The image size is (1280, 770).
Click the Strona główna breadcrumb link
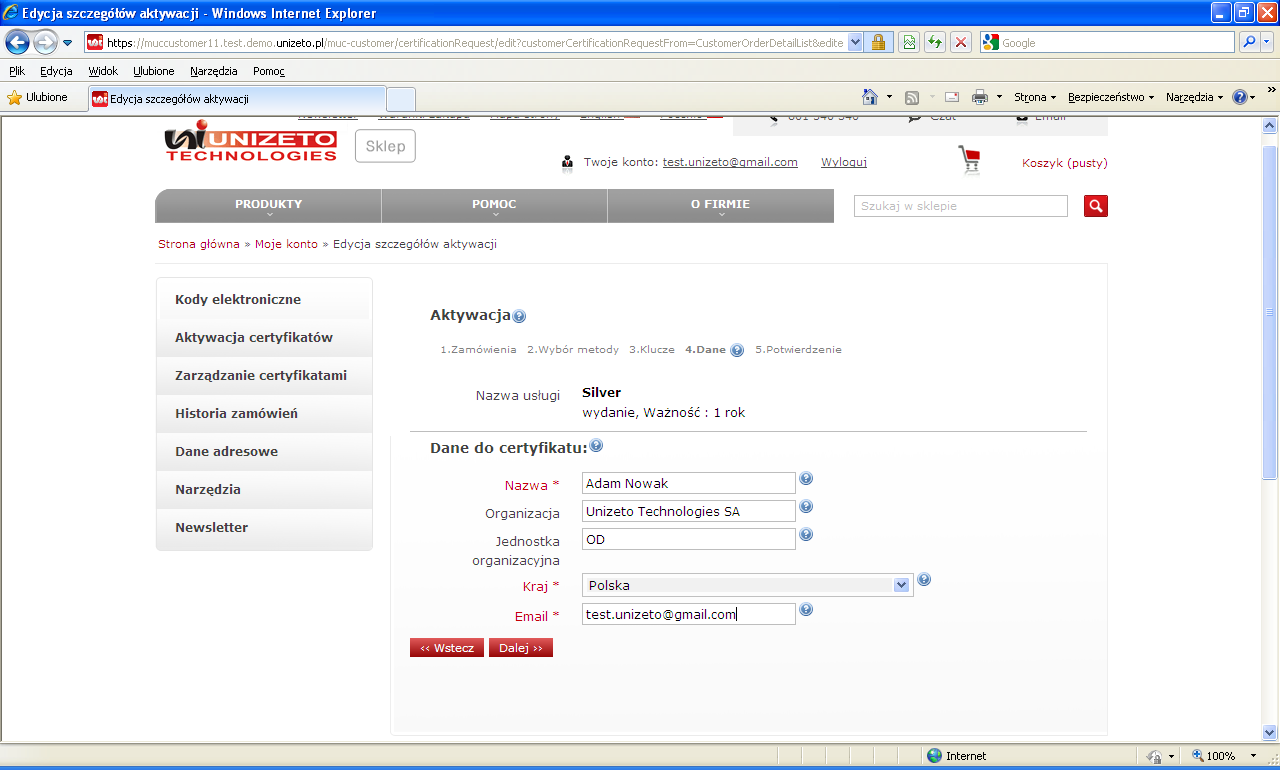tap(199, 244)
